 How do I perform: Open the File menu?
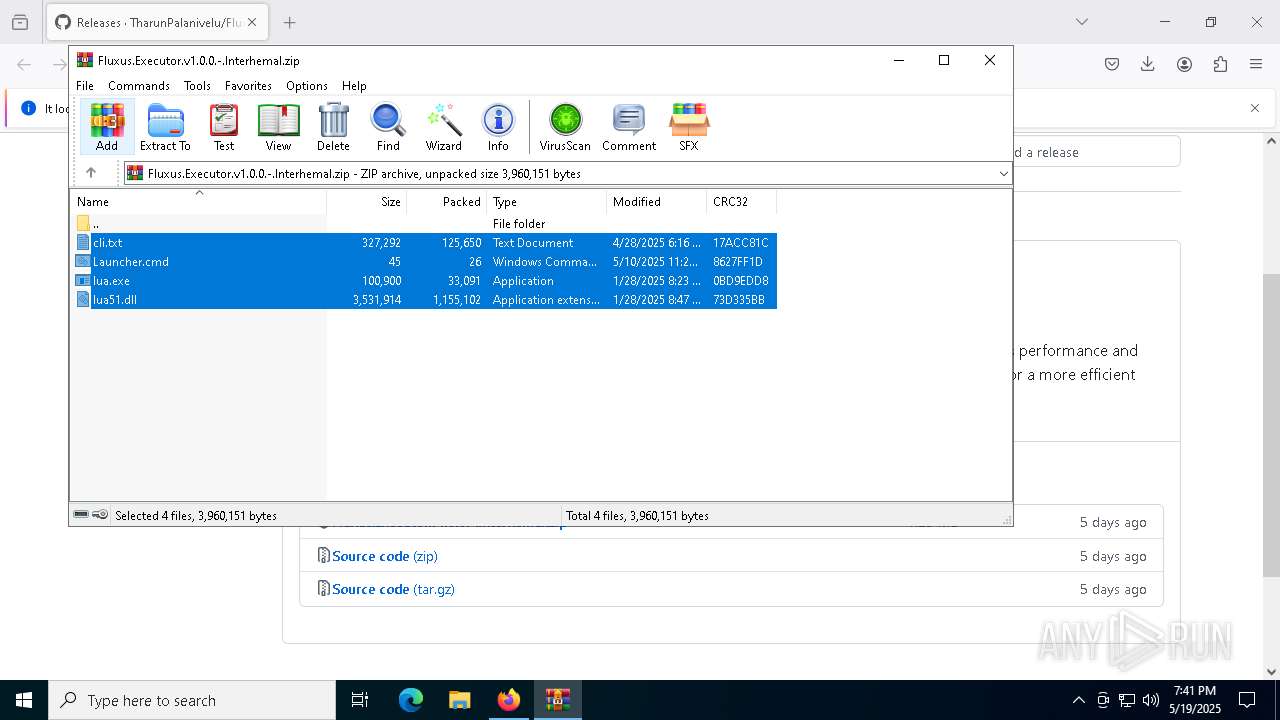[x=85, y=86]
